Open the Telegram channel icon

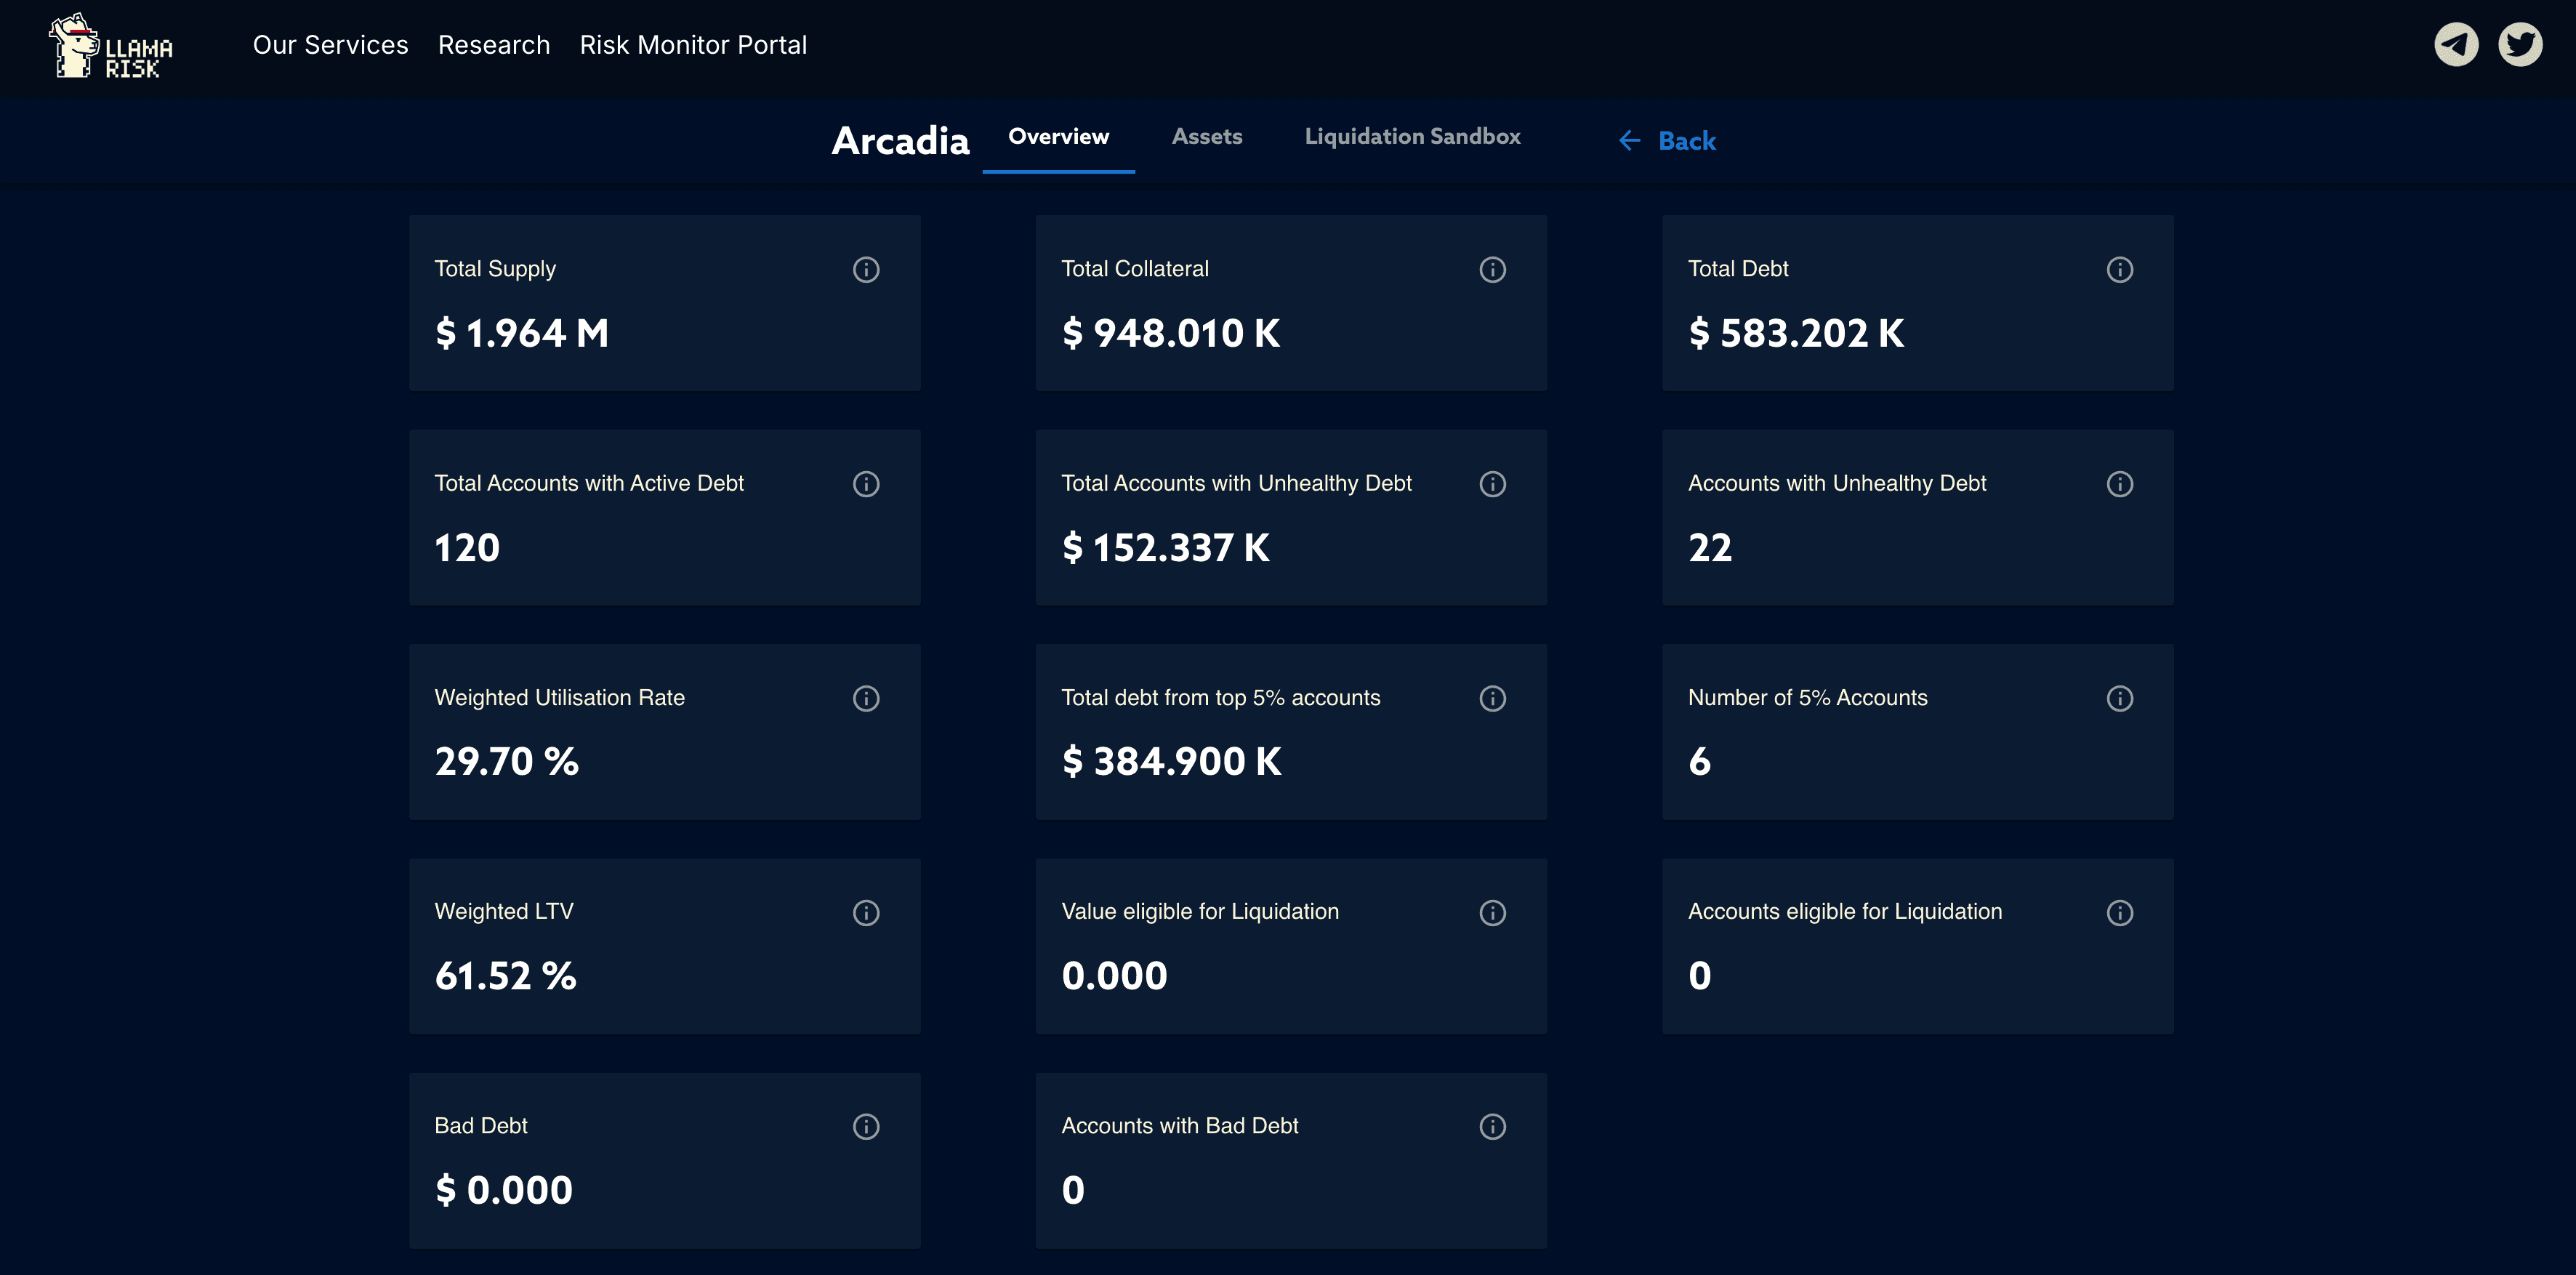(2457, 43)
